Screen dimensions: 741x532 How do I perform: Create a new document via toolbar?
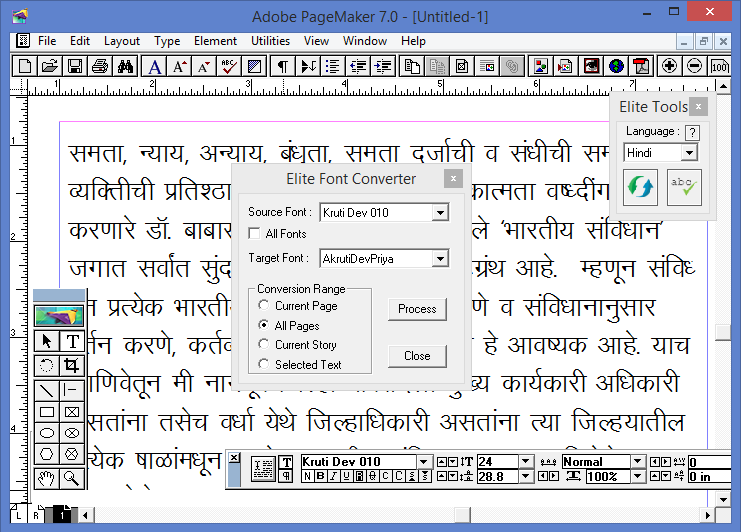24,67
